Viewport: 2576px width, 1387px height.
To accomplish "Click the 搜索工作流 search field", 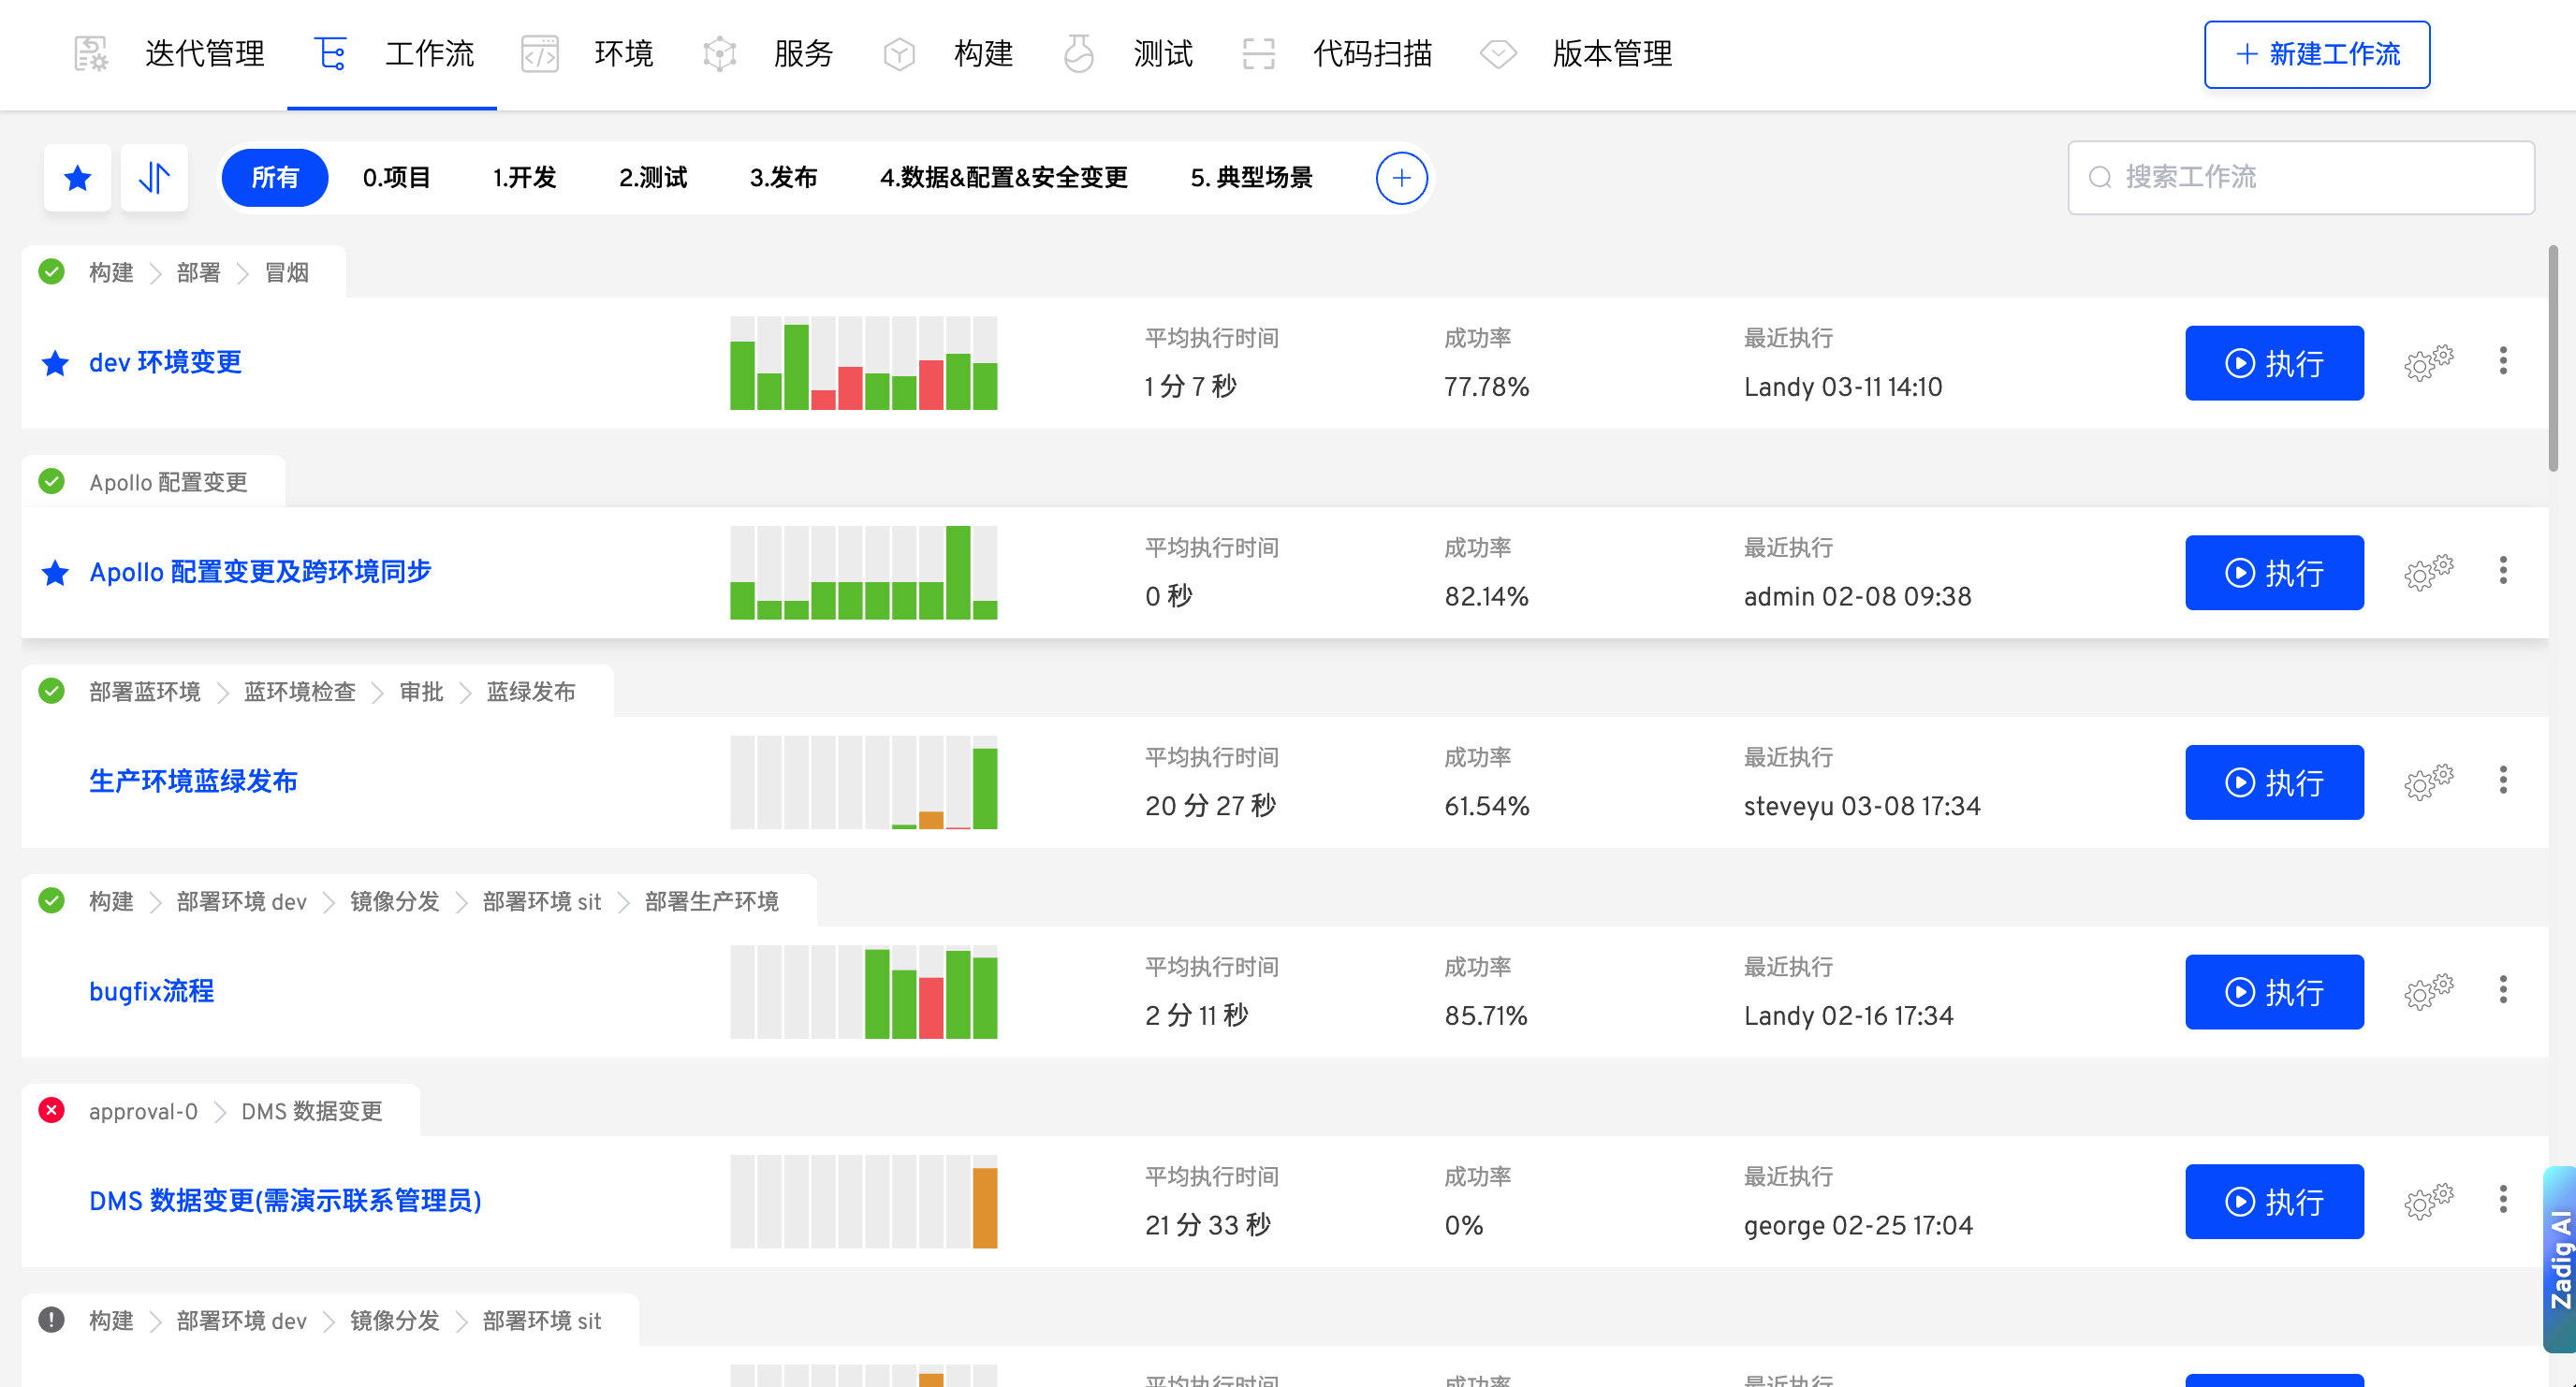I will tap(2300, 177).
